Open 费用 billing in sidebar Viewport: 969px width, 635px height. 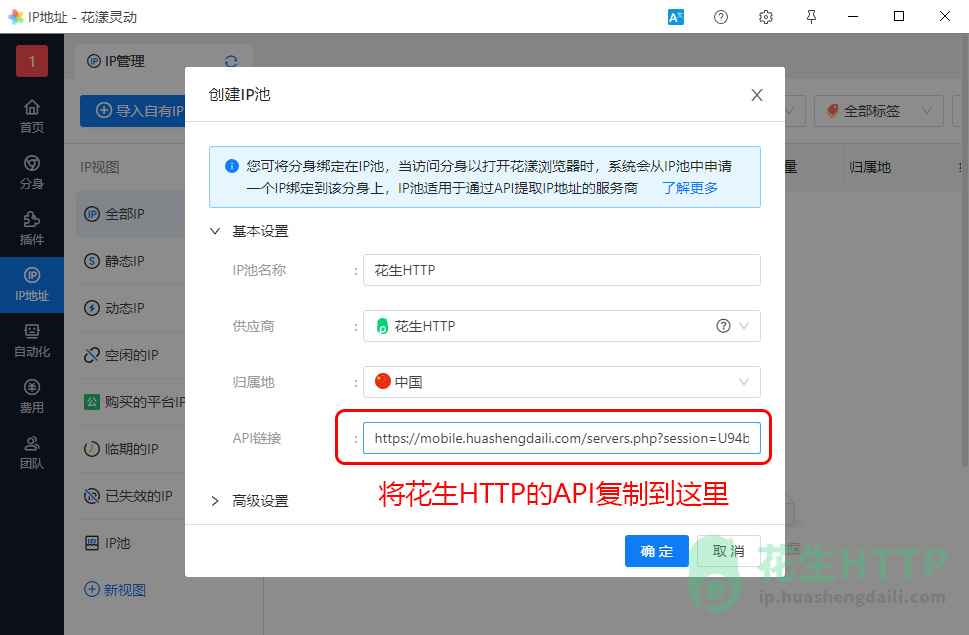coord(32,397)
